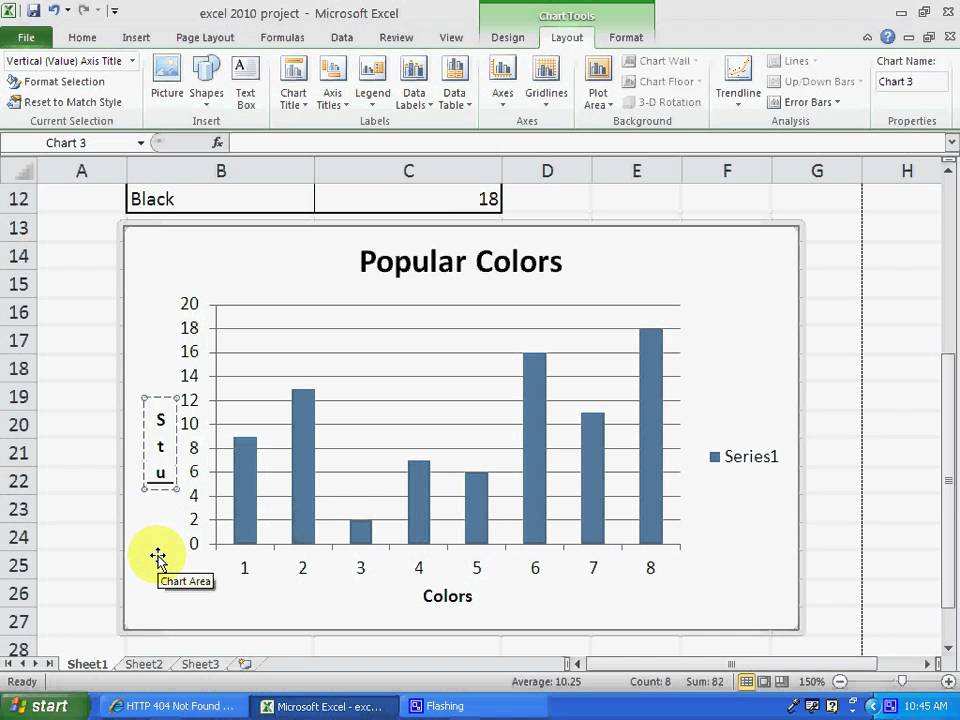Insert a Text Box
The image size is (960, 720).
[x=245, y=82]
